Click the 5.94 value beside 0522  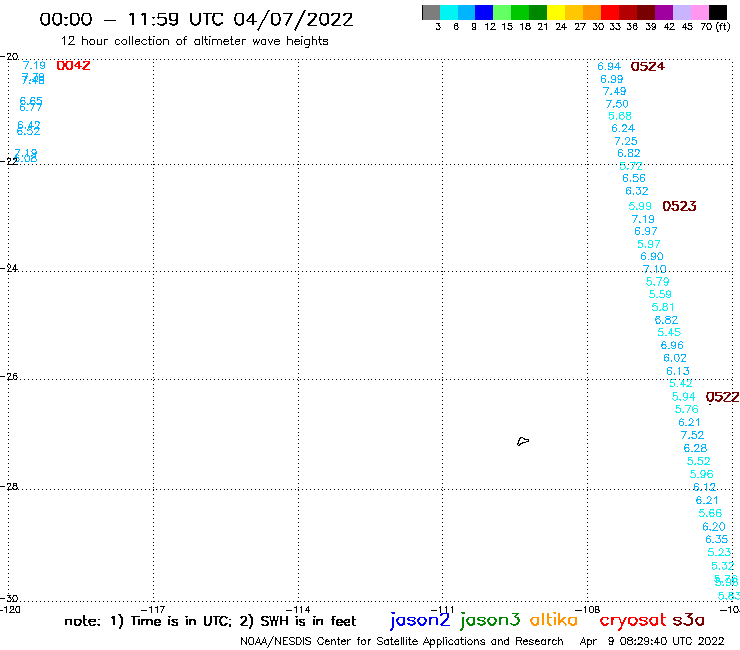point(683,397)
